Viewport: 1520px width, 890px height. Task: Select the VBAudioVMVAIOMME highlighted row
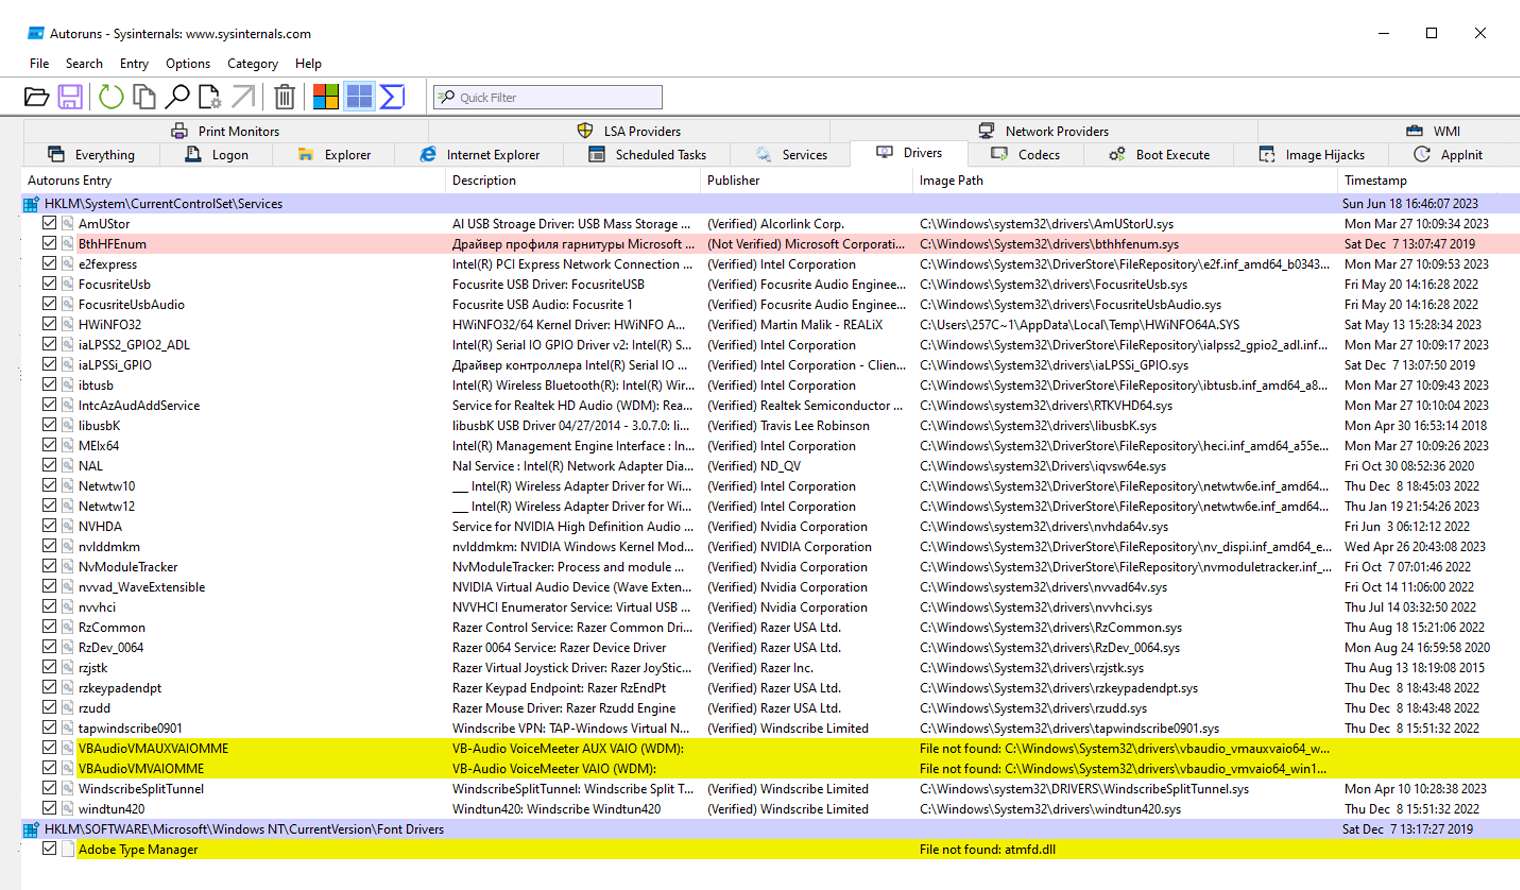pyautogui.click(x=771, y=769)
